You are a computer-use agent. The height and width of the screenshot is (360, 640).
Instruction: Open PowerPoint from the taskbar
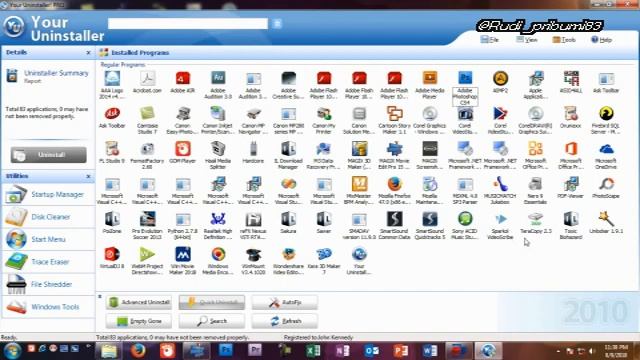coord(400,351)
